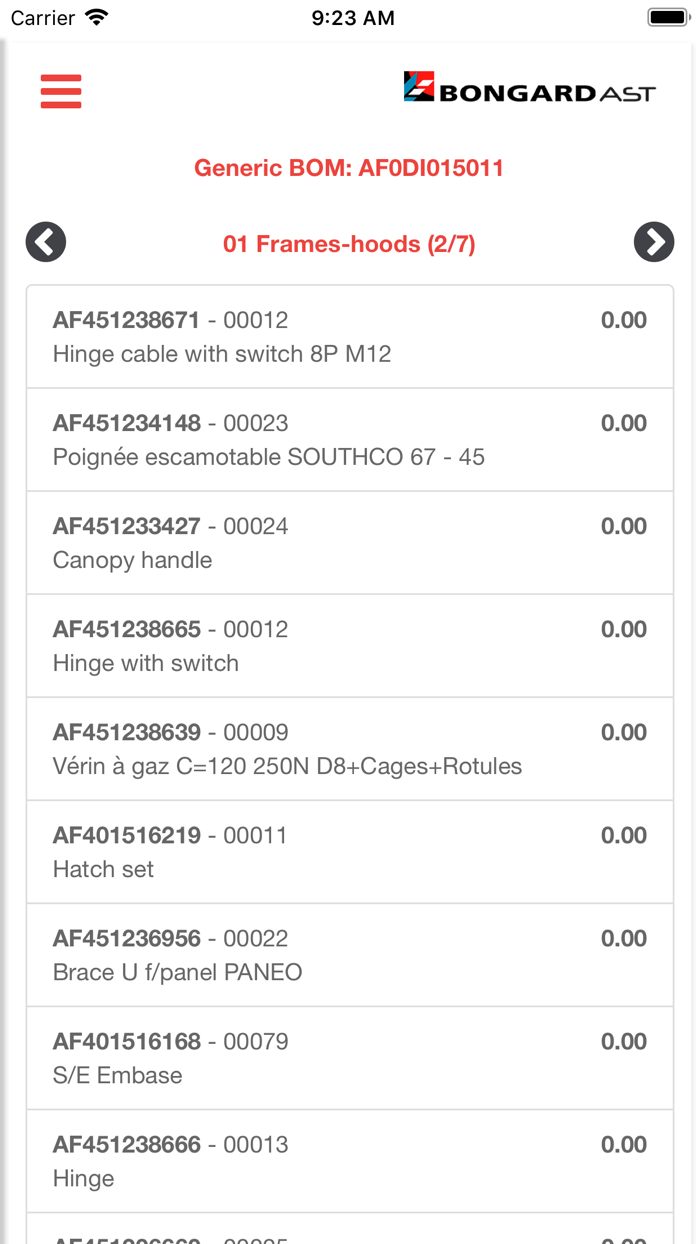Viewport: 700px width, 1244px height.
Task: Select Poignée escamotable SOUTHCO 67 - 45 row
Action: pyautogui.click(x=349, y=440)
